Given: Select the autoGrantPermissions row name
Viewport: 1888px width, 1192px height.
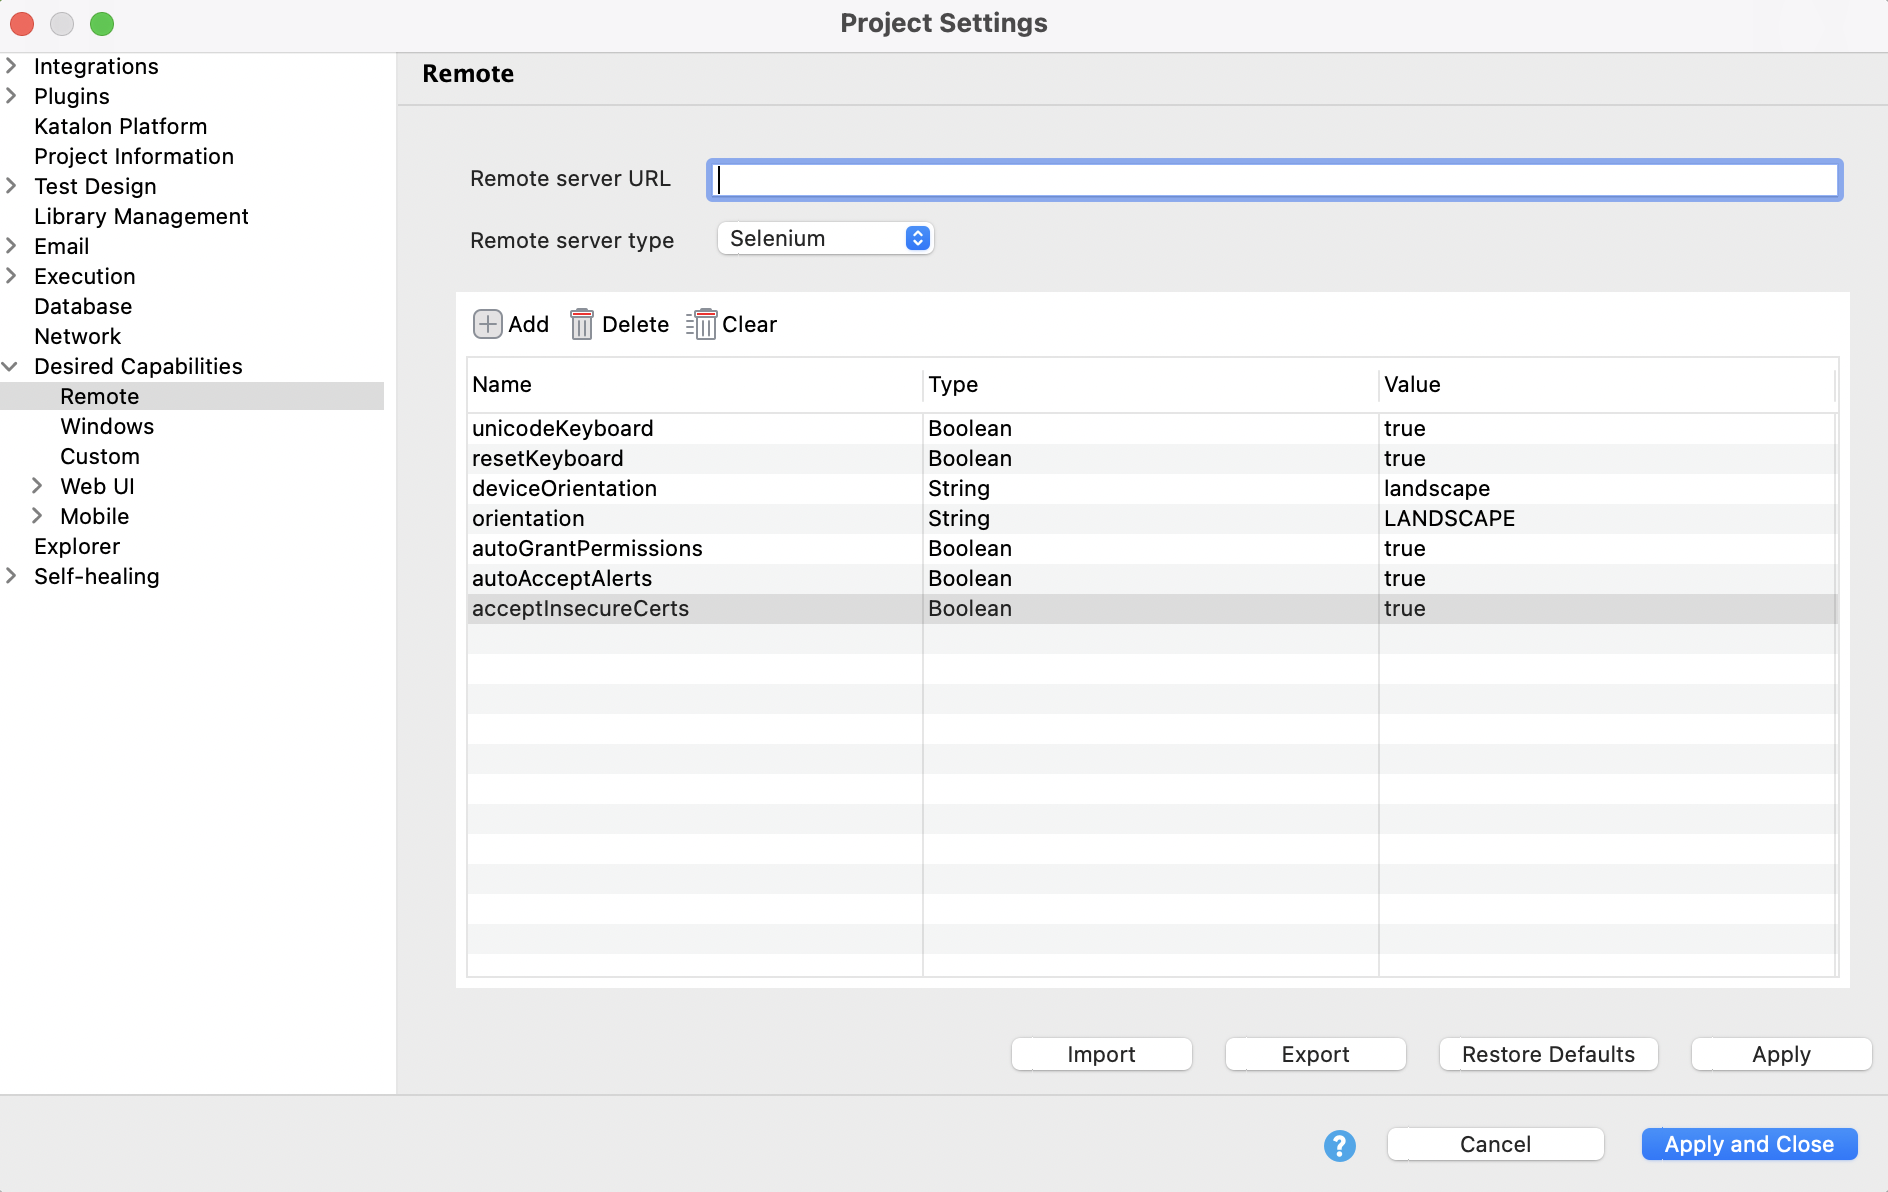Looking at the screenshot, I should [x=587, y=548].
